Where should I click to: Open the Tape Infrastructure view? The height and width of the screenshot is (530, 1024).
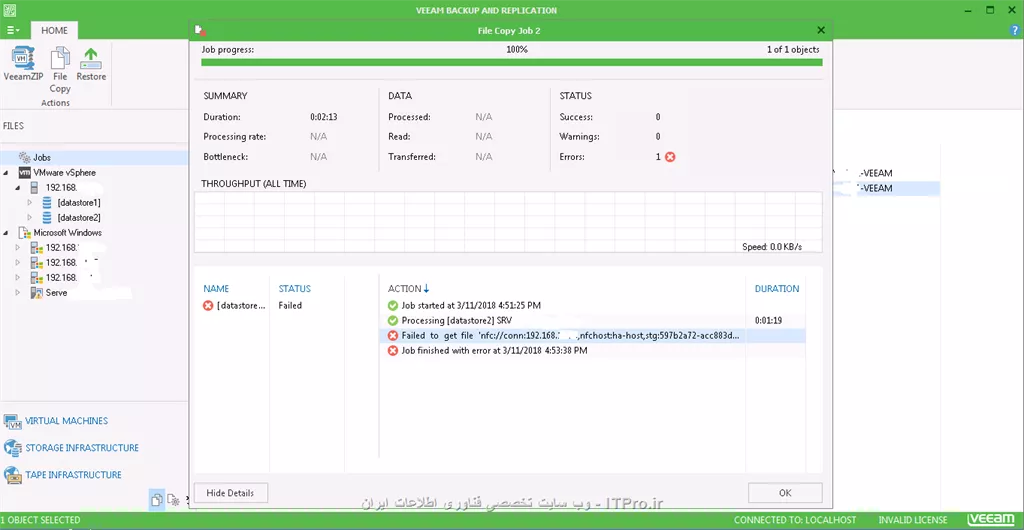click(73, 475)
